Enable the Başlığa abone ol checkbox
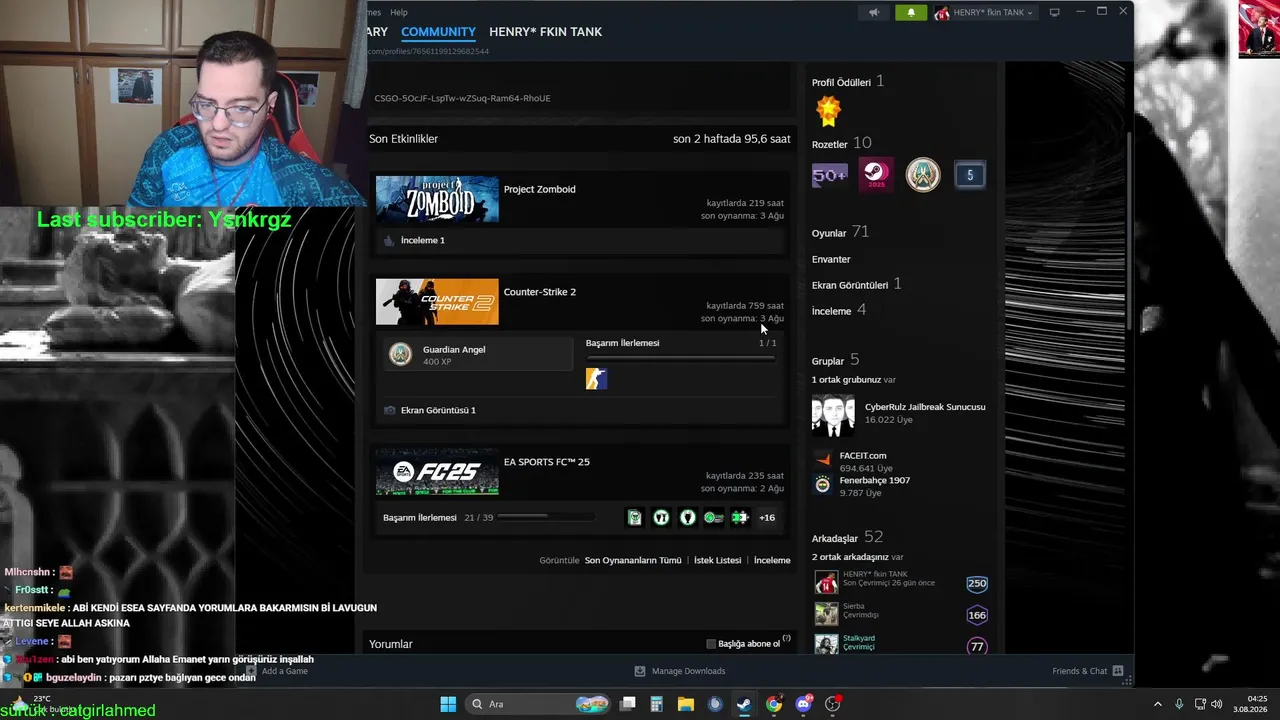The width and height of the screenshot is (1280, 720). [x=711, y=644]
